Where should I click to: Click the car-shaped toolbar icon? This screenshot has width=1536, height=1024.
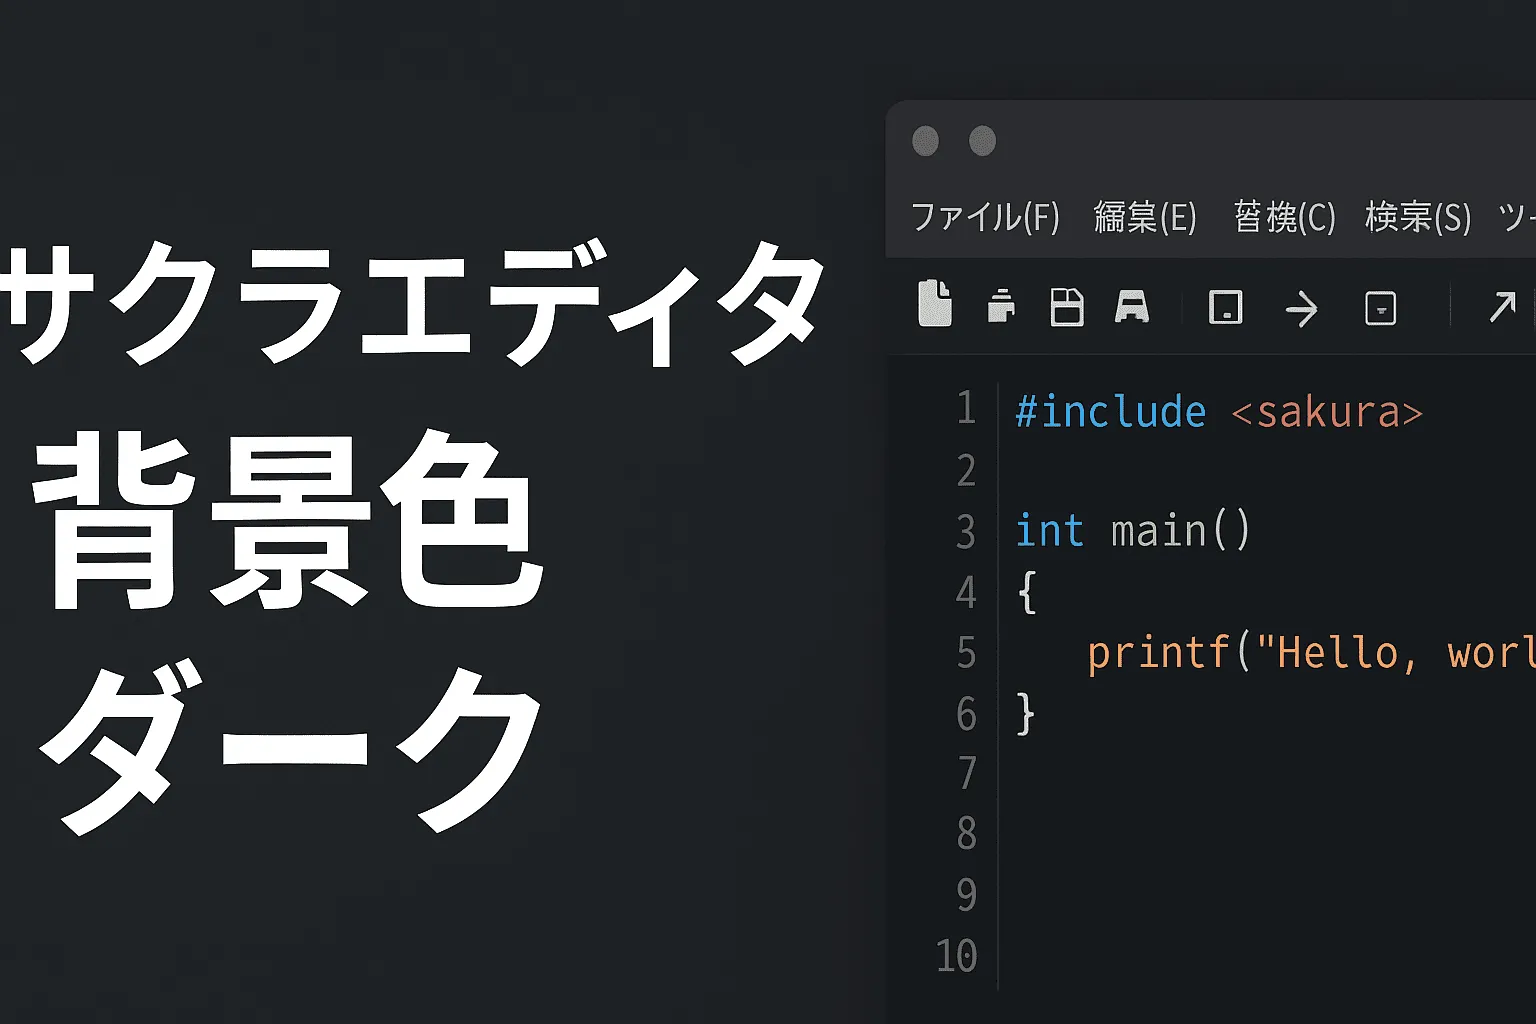[x=1132, y=307]
